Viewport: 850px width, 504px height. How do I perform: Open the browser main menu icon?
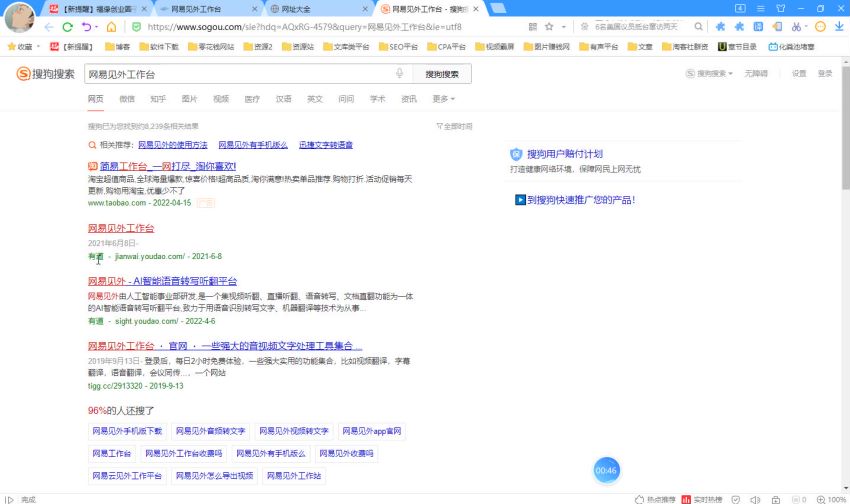[x=761, y=9]
